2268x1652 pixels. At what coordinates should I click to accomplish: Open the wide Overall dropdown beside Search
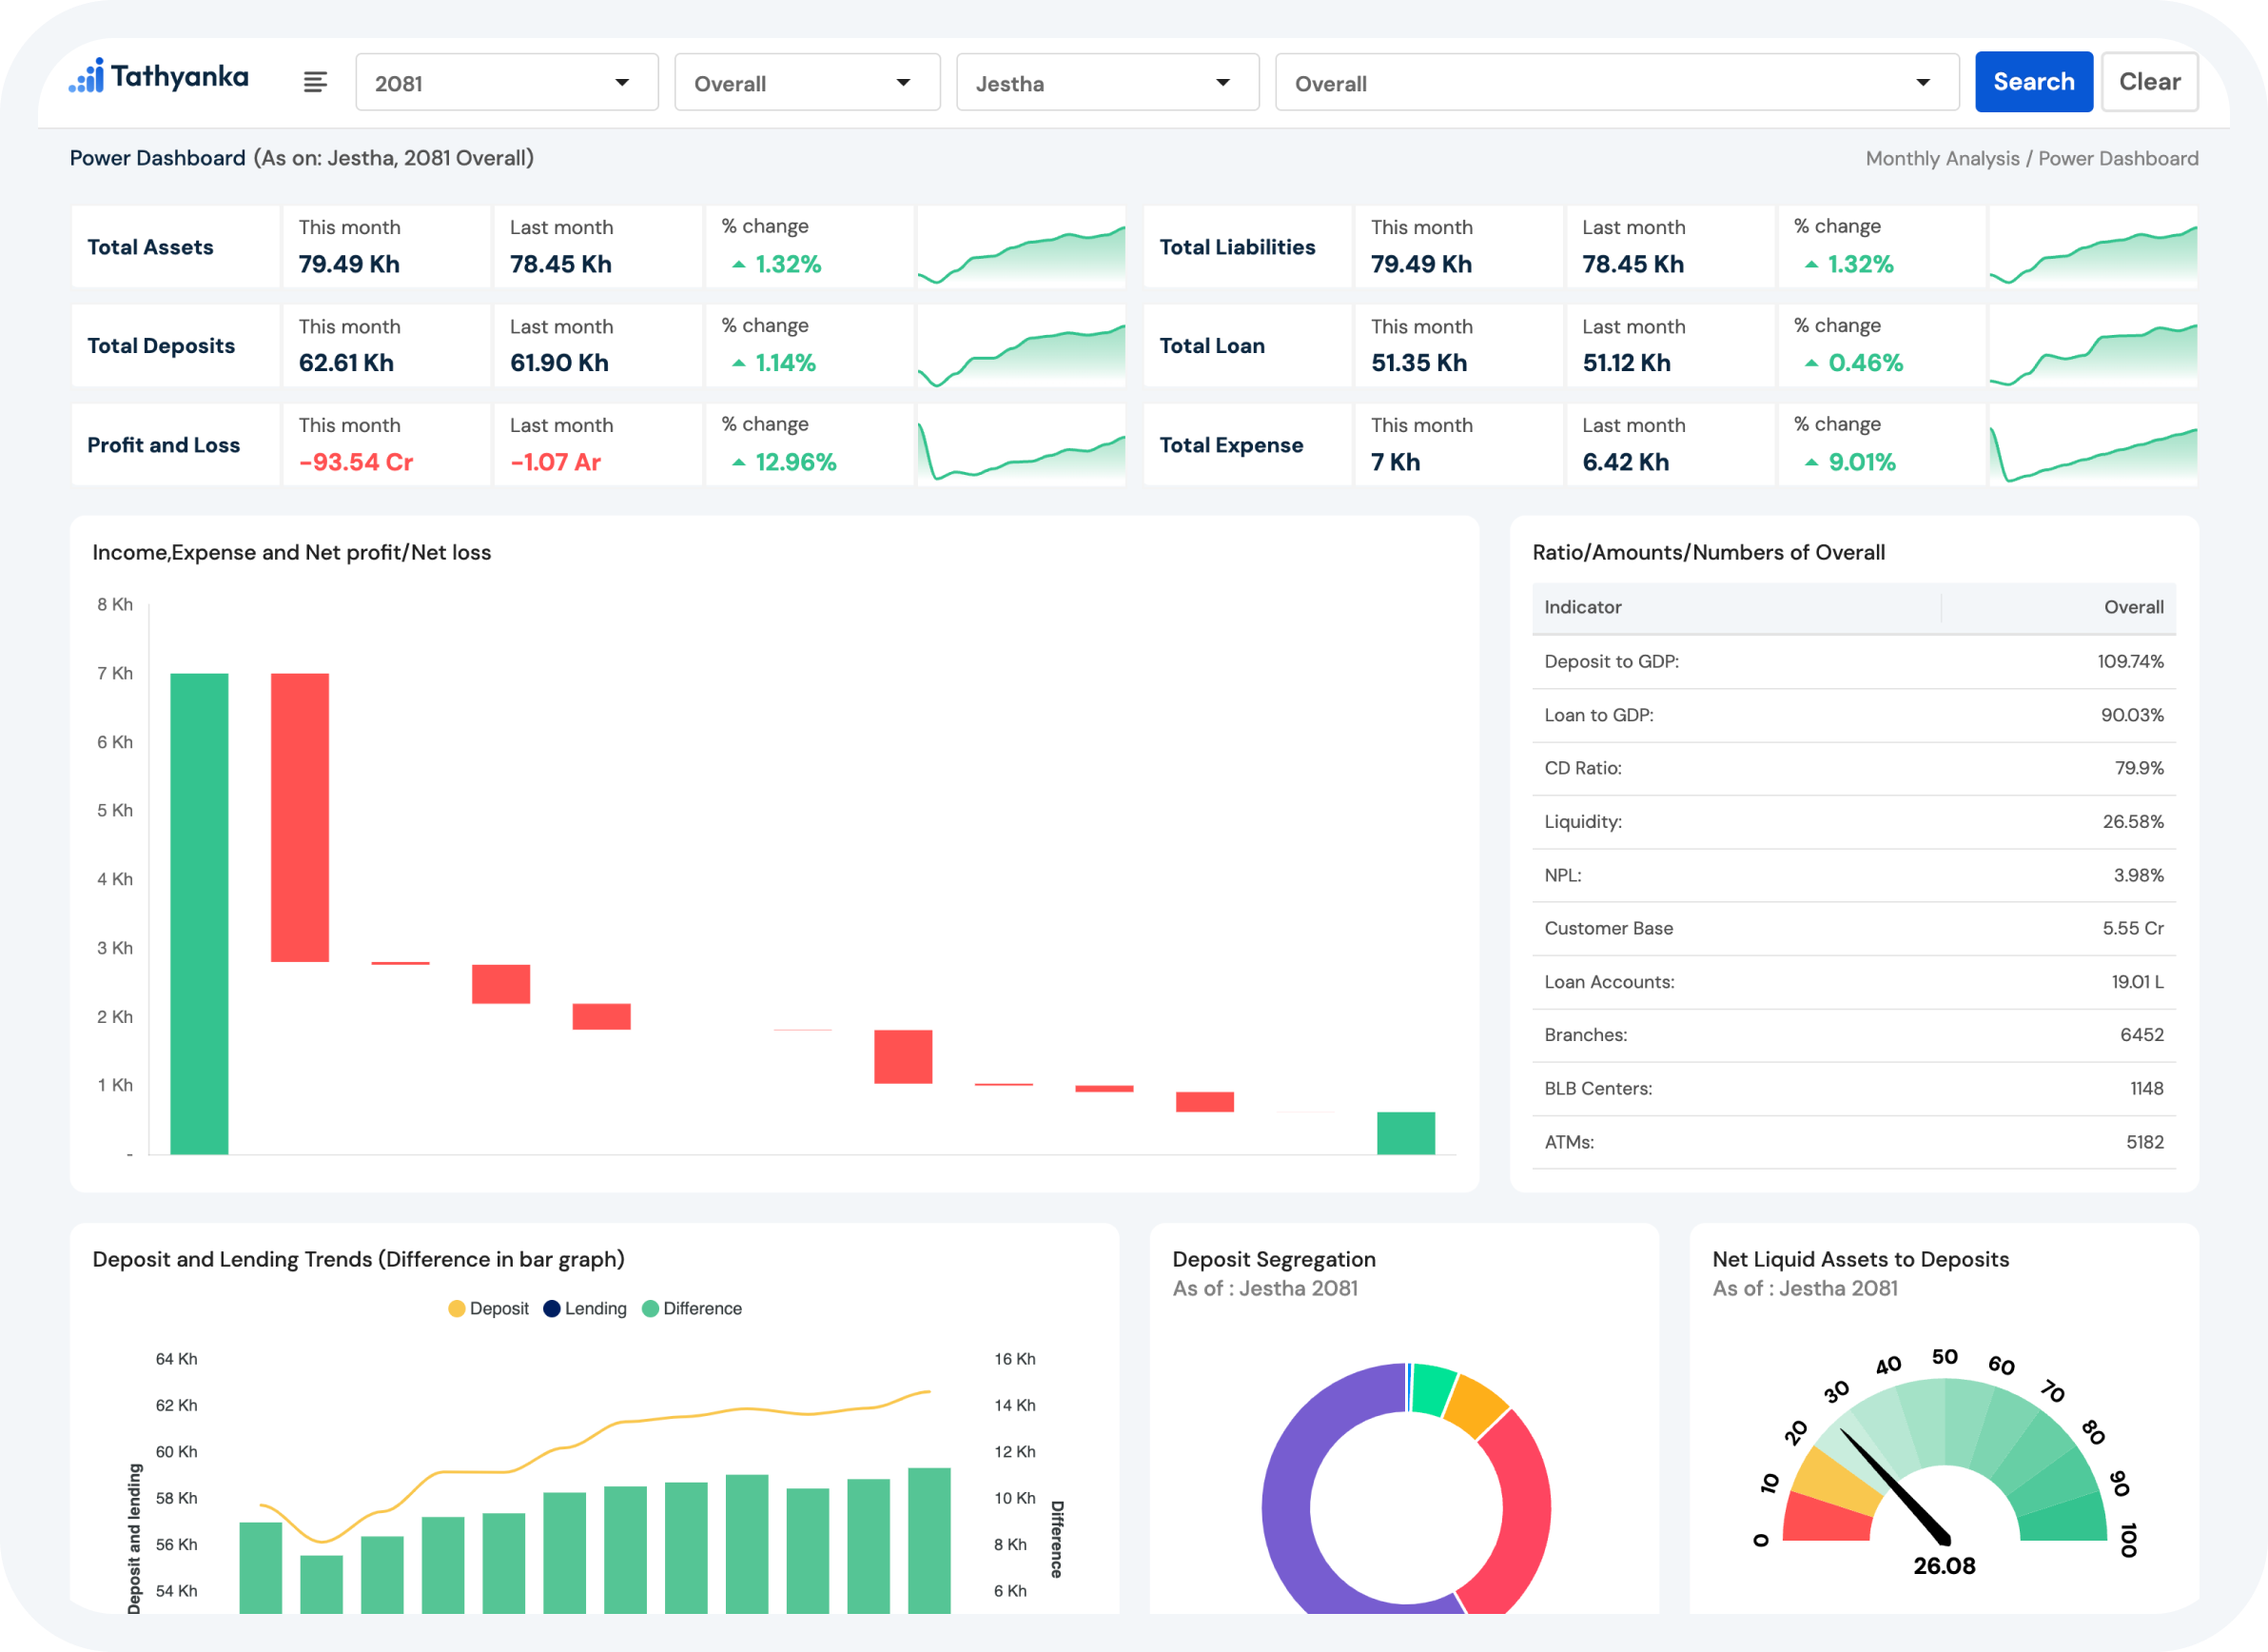point(1616,83)
